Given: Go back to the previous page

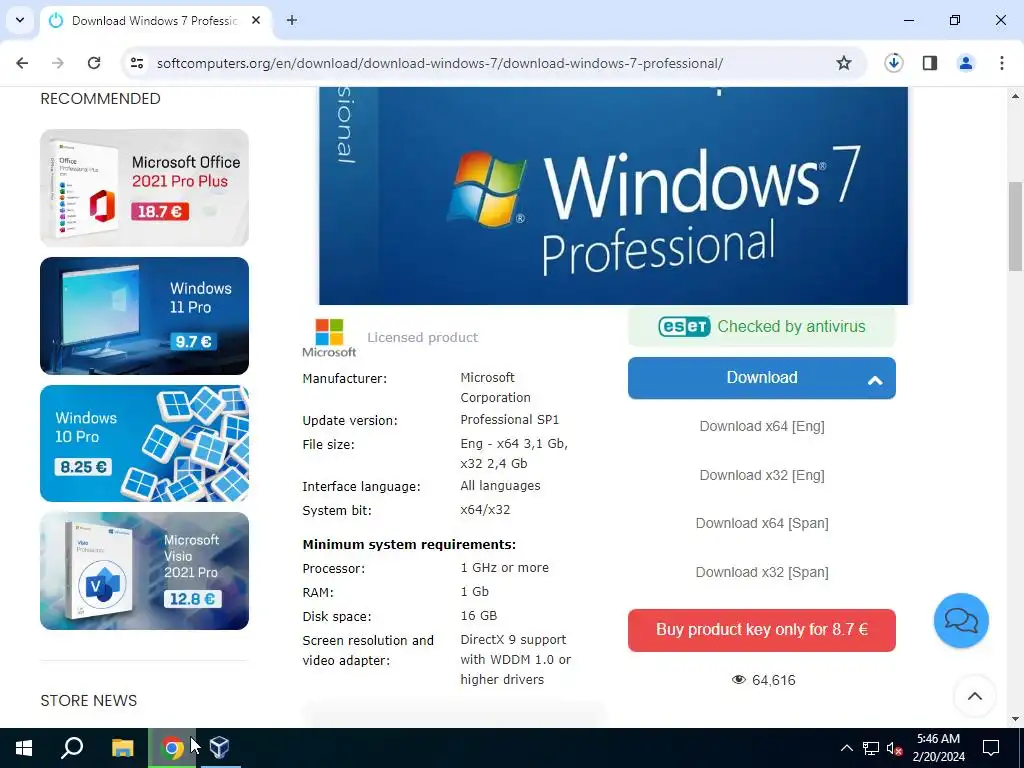Looking at the screenshot, I should 22,63.
